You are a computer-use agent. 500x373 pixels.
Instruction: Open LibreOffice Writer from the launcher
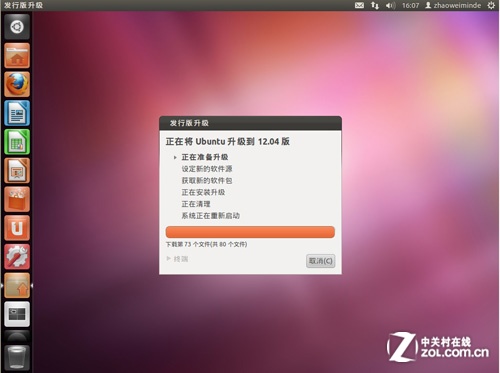[17, 113]
